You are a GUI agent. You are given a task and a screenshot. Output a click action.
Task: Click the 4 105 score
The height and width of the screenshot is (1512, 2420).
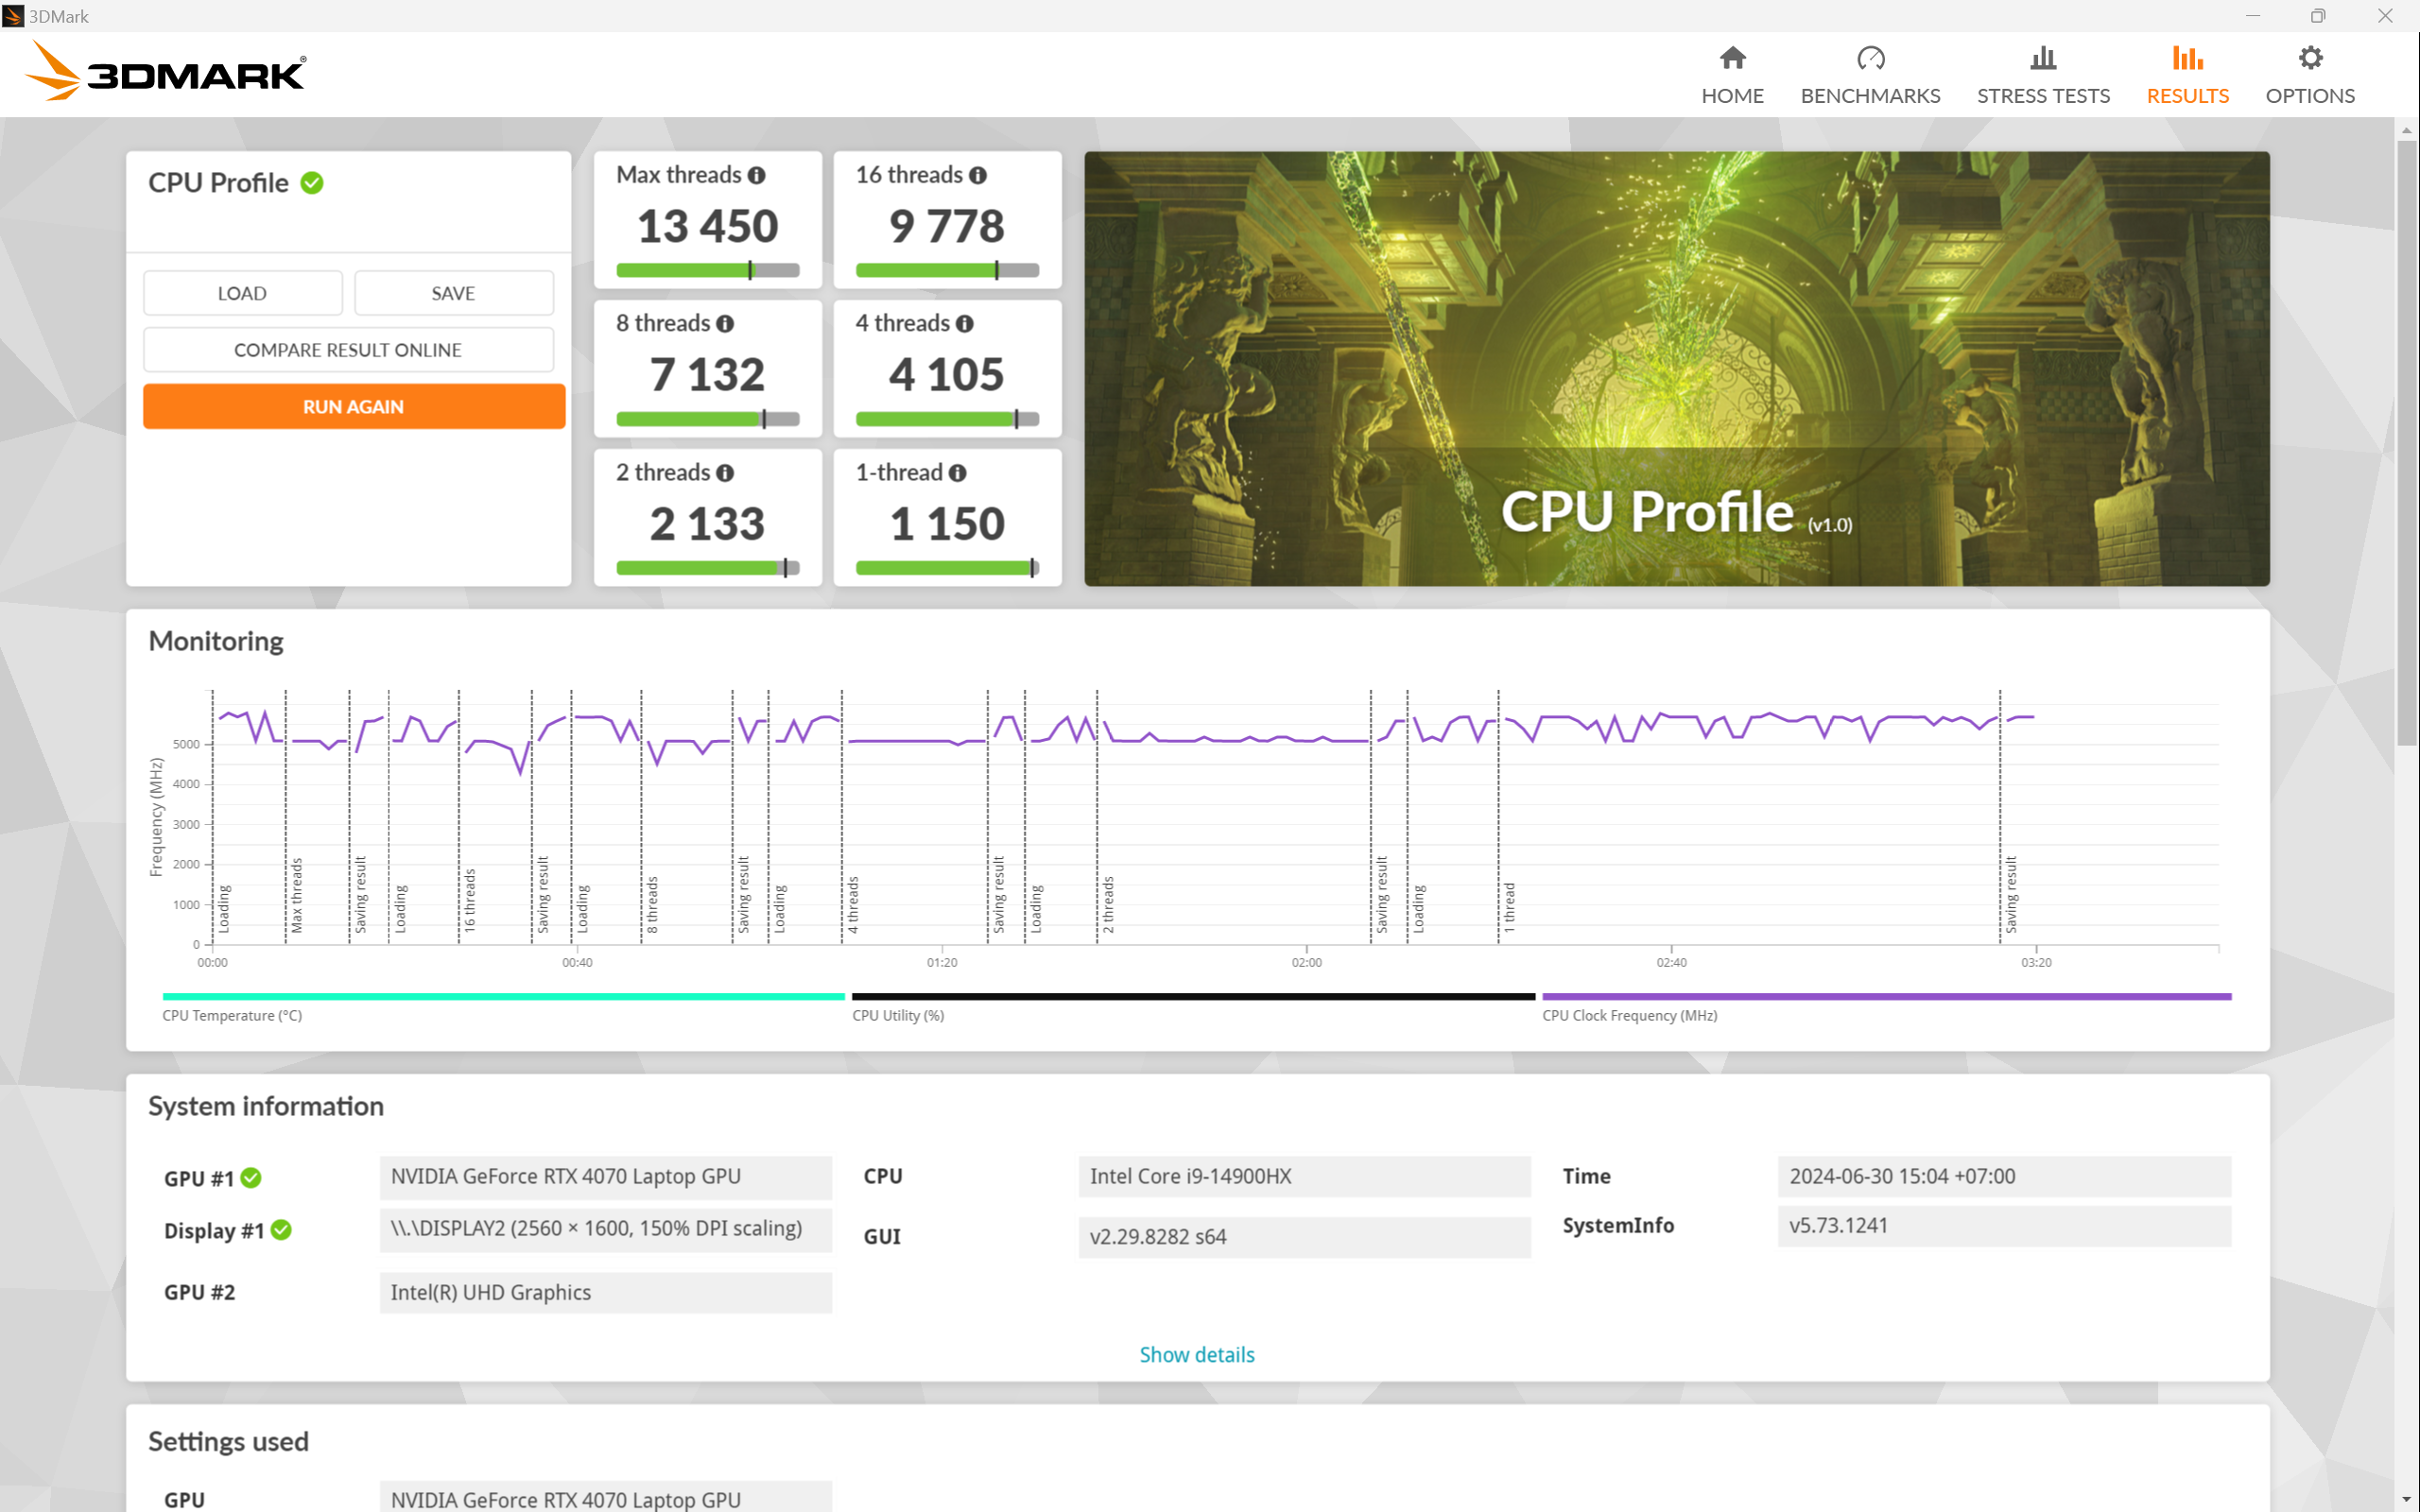click(947, 375)
